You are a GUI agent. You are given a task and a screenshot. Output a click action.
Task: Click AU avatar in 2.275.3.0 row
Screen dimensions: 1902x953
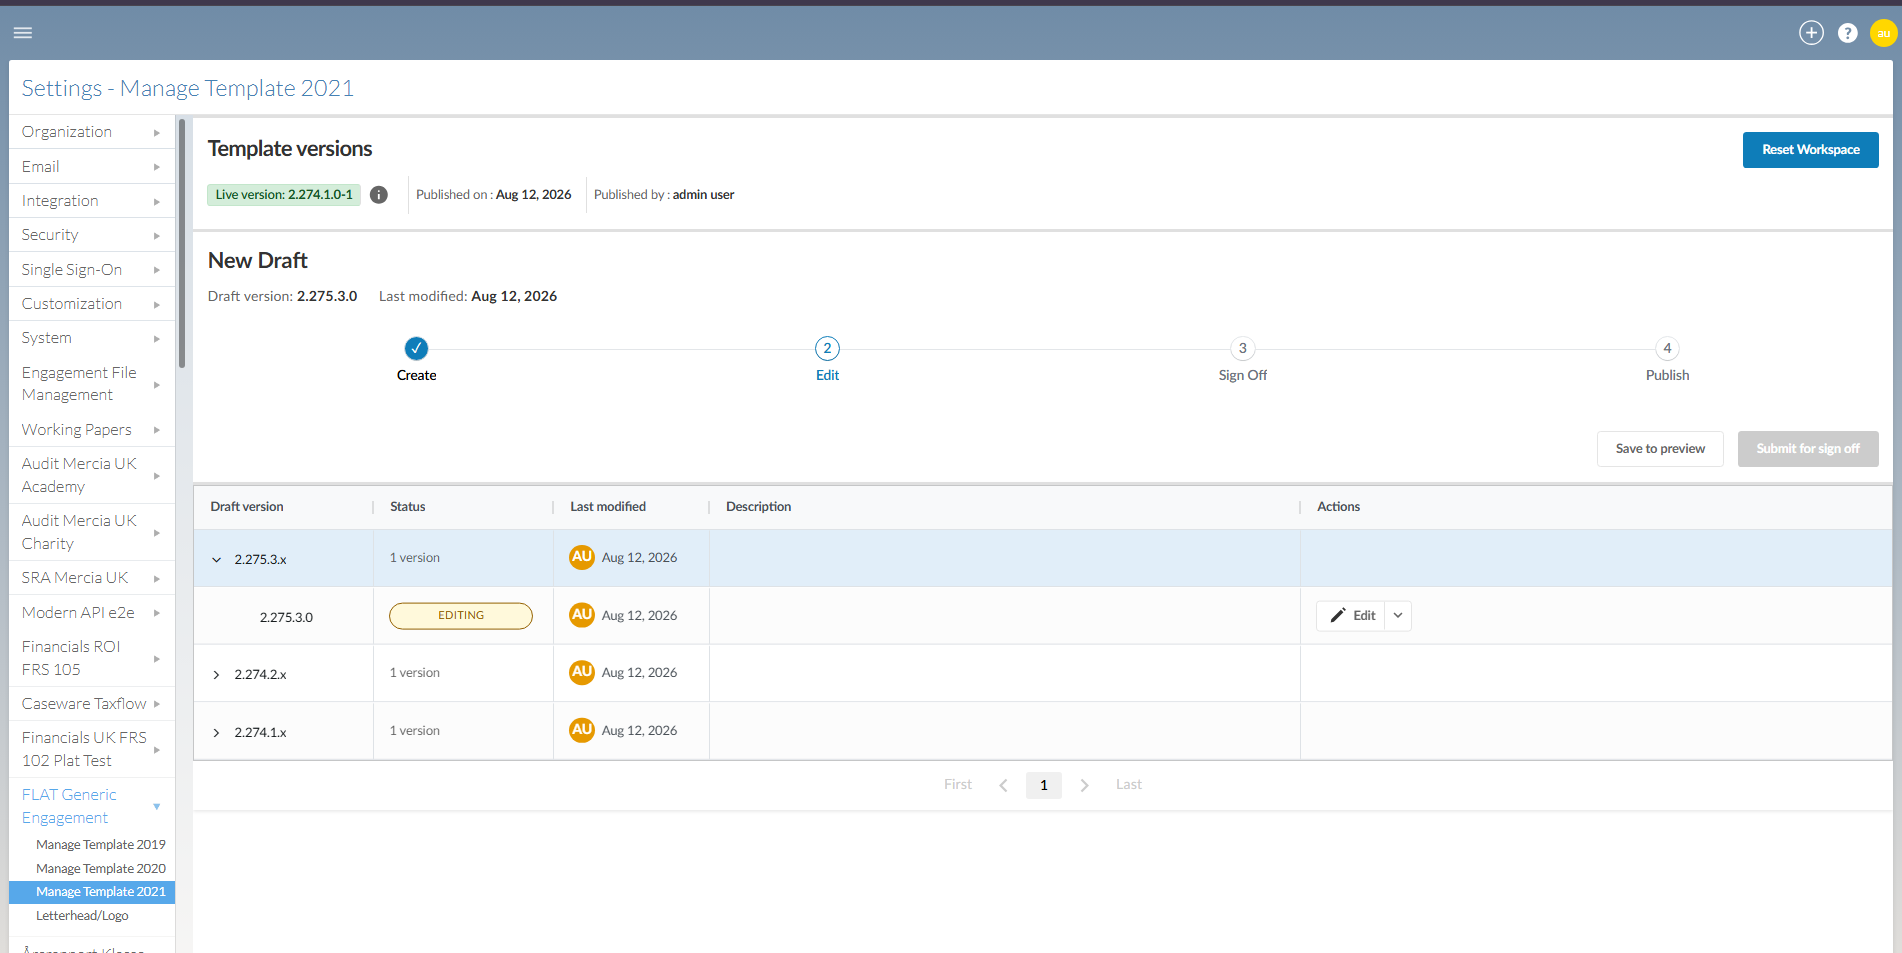tap(582, 615)
